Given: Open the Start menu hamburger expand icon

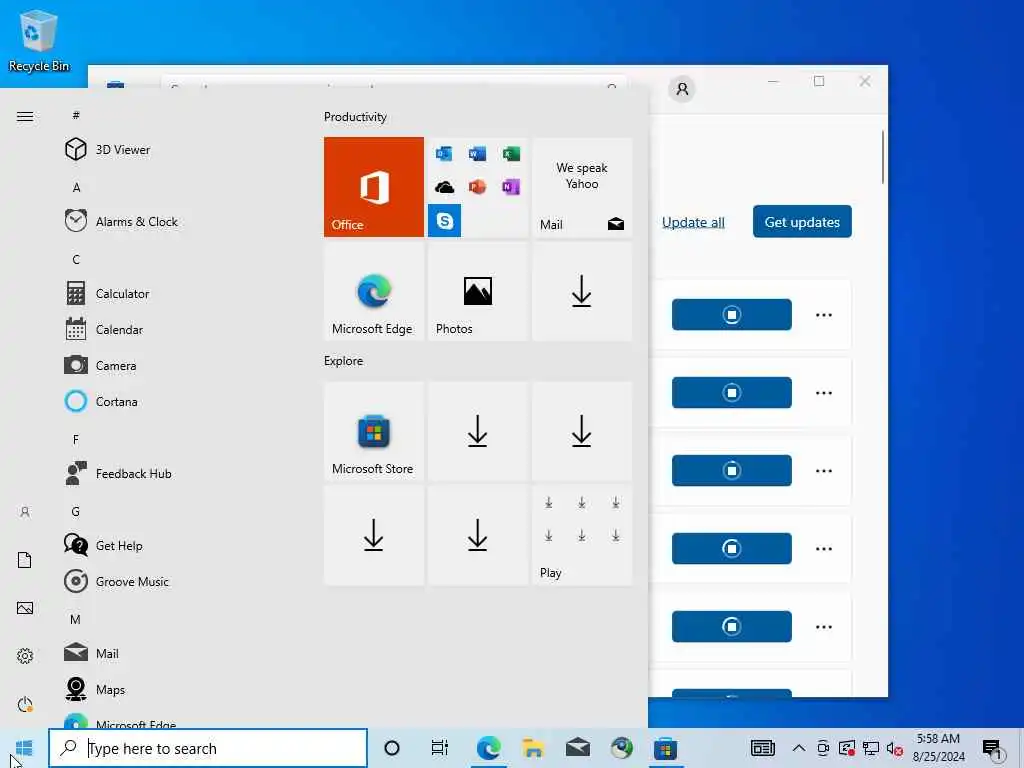Looking at the screenshot, I should click(25, 116).
